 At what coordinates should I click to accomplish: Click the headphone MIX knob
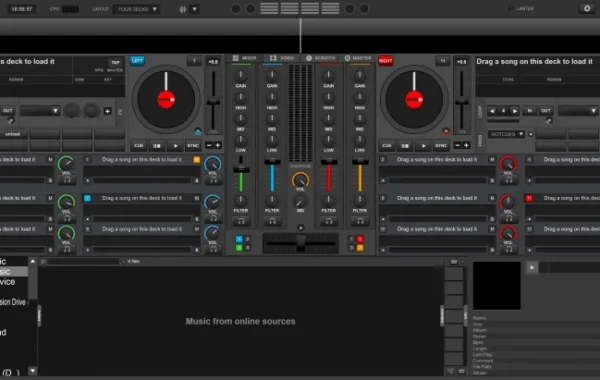[x=300, y=202]
